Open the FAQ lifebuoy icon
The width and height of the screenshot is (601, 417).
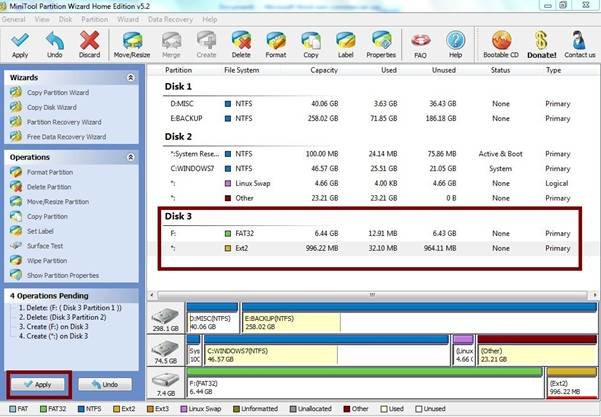click(420, 45)
